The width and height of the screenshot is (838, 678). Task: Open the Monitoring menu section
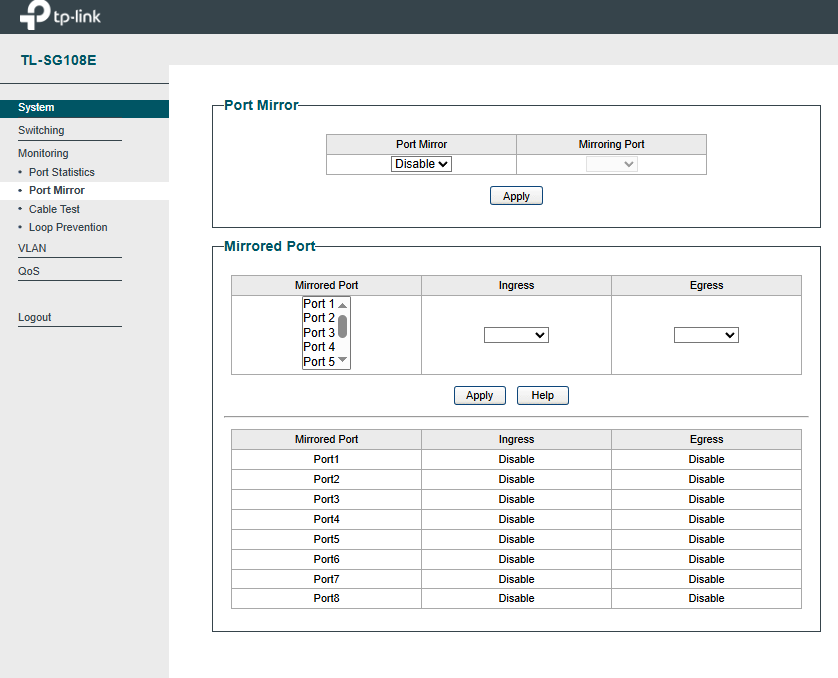point(43,153)
